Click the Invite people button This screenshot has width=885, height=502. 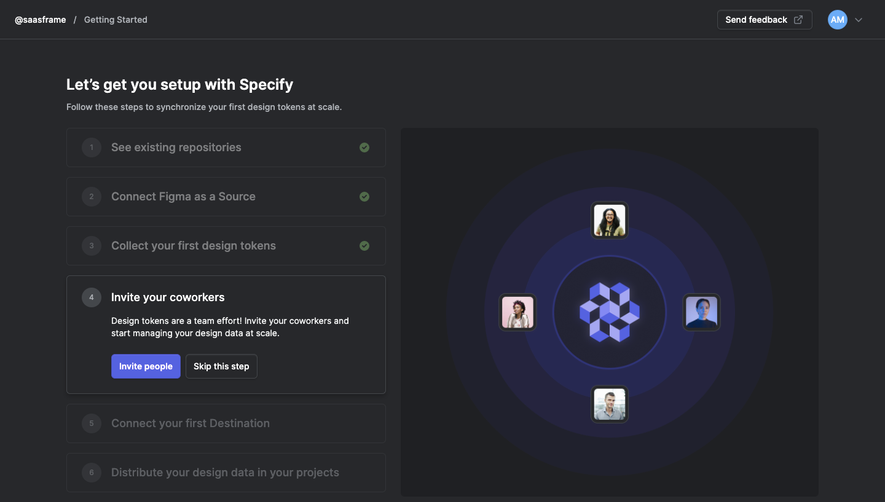(x=146, y=366)
